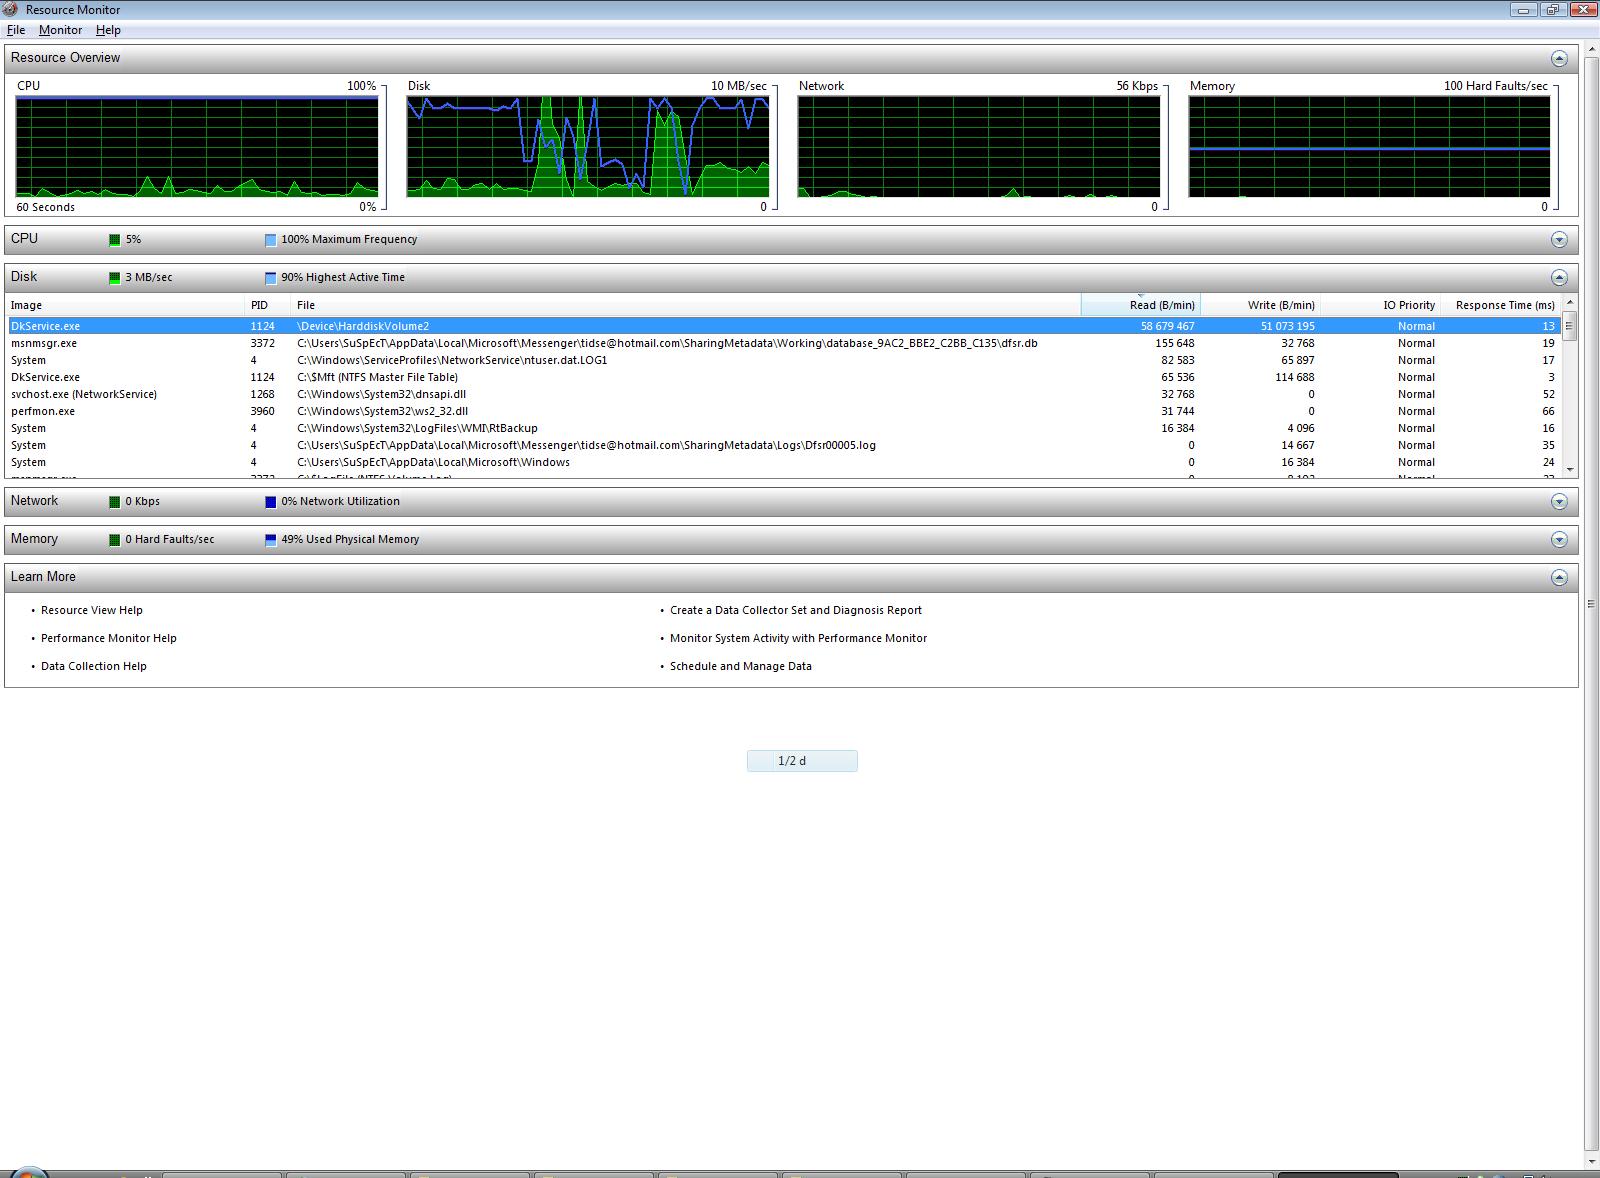1600x1178 pixels.
Task: Click the main window scroll down arrow
Action: click(1591, 1162)
